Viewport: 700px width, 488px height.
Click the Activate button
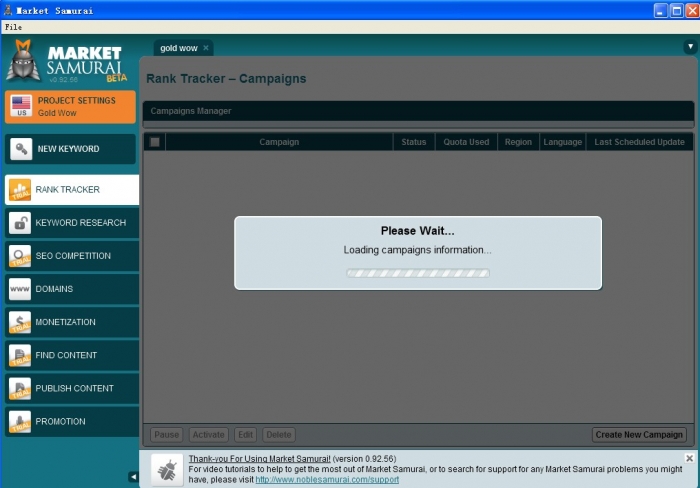(x=208, y=435)
